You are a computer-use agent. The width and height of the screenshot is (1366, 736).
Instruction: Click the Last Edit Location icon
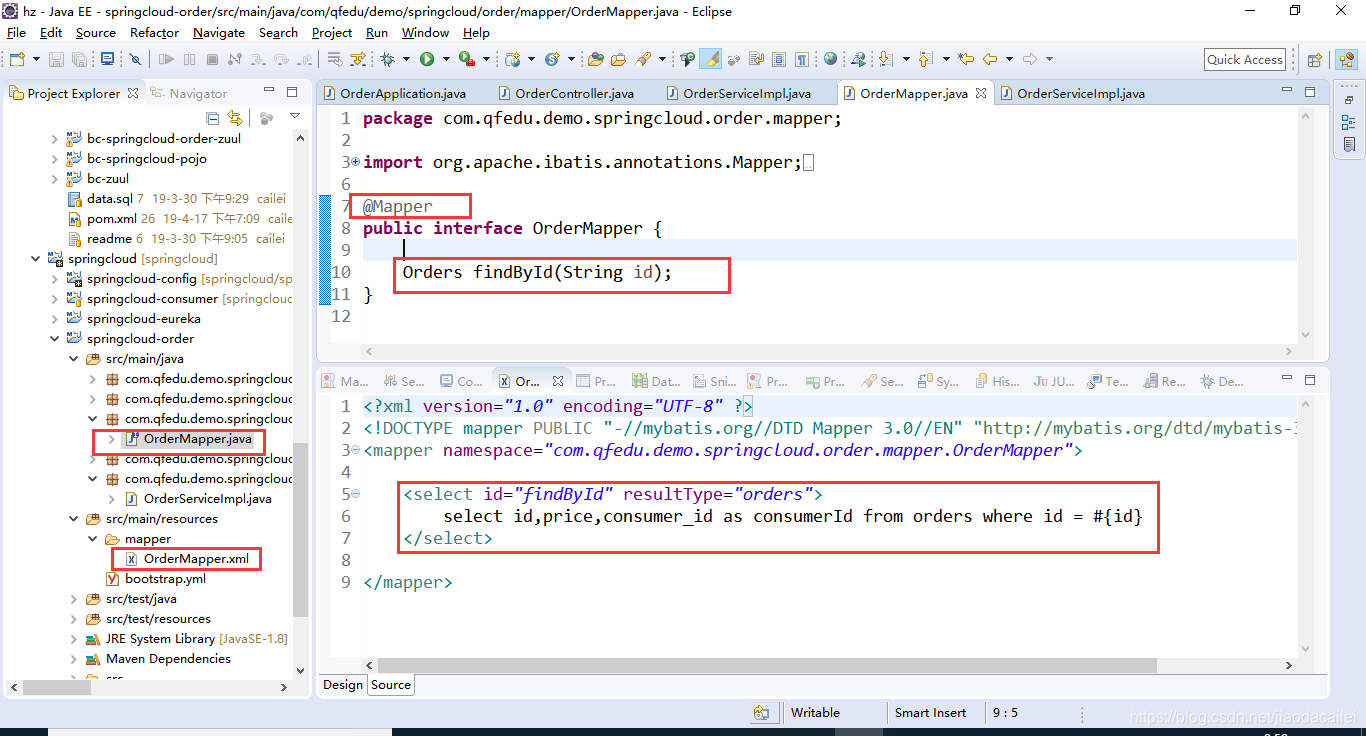point(966,59)
